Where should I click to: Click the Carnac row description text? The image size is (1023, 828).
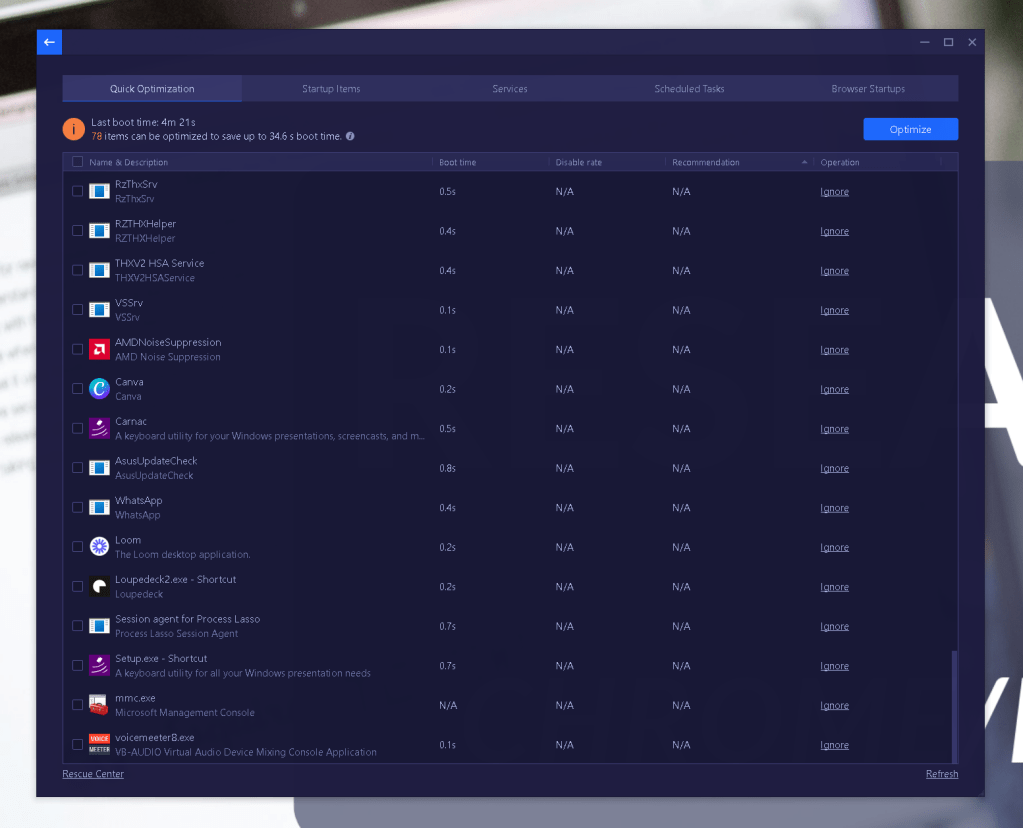270,436
